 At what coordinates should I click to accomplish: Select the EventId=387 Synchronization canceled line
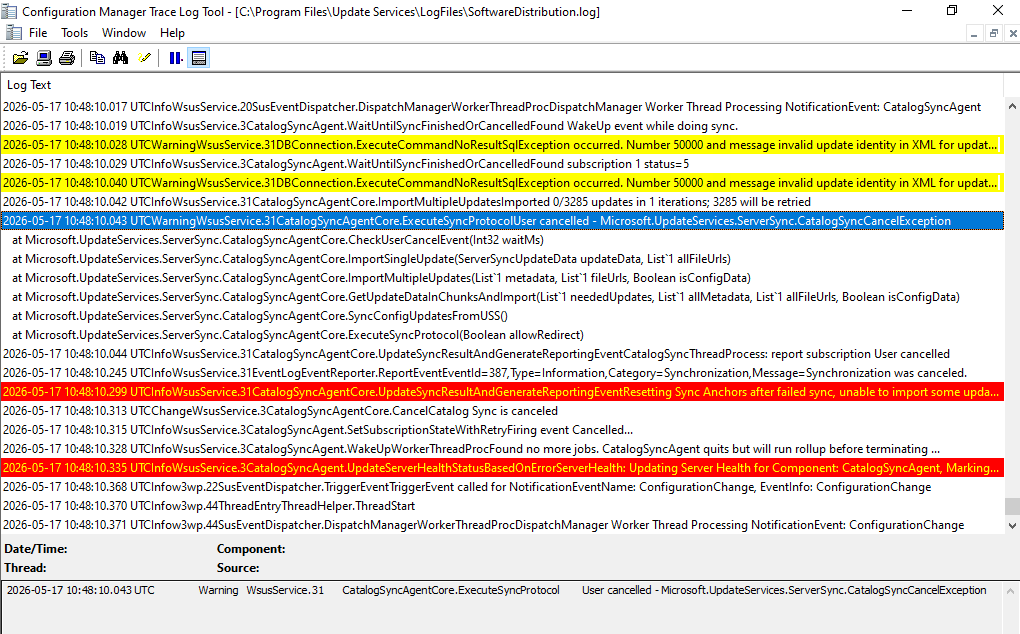tap(502, 373)
